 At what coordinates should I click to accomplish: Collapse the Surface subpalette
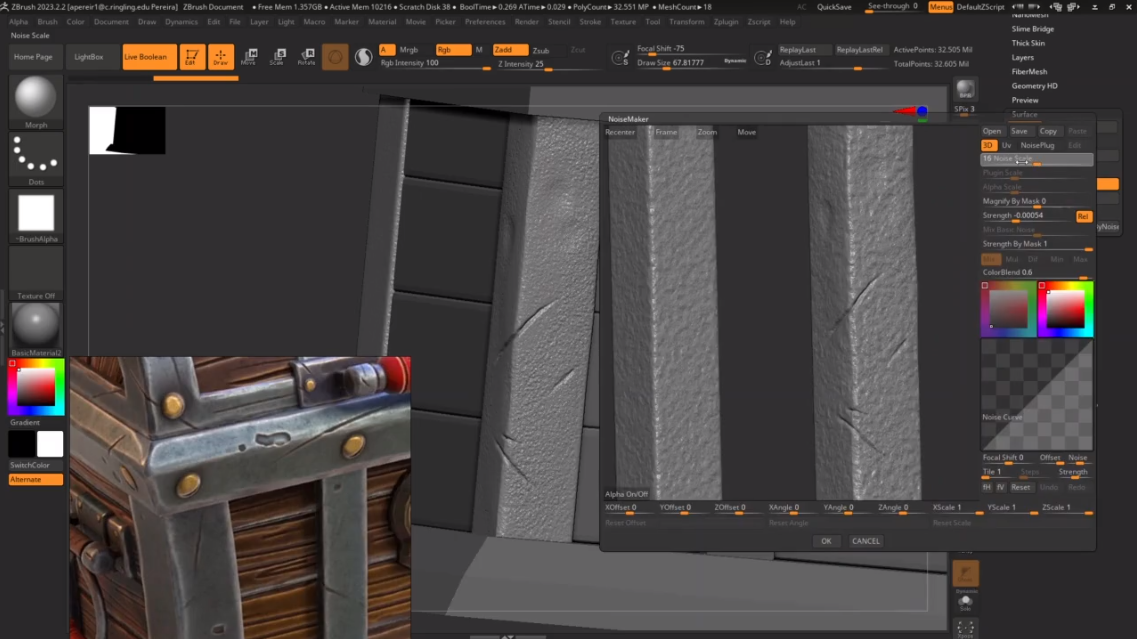tap(1025, 115)
